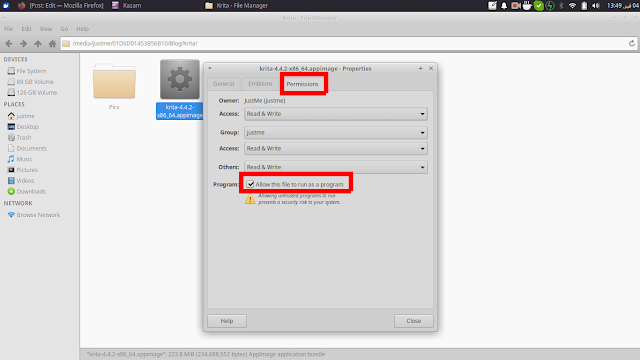Switch to Kazam taskbar item
This screenshot has height=360, width=640.
(x=127, y=5)
